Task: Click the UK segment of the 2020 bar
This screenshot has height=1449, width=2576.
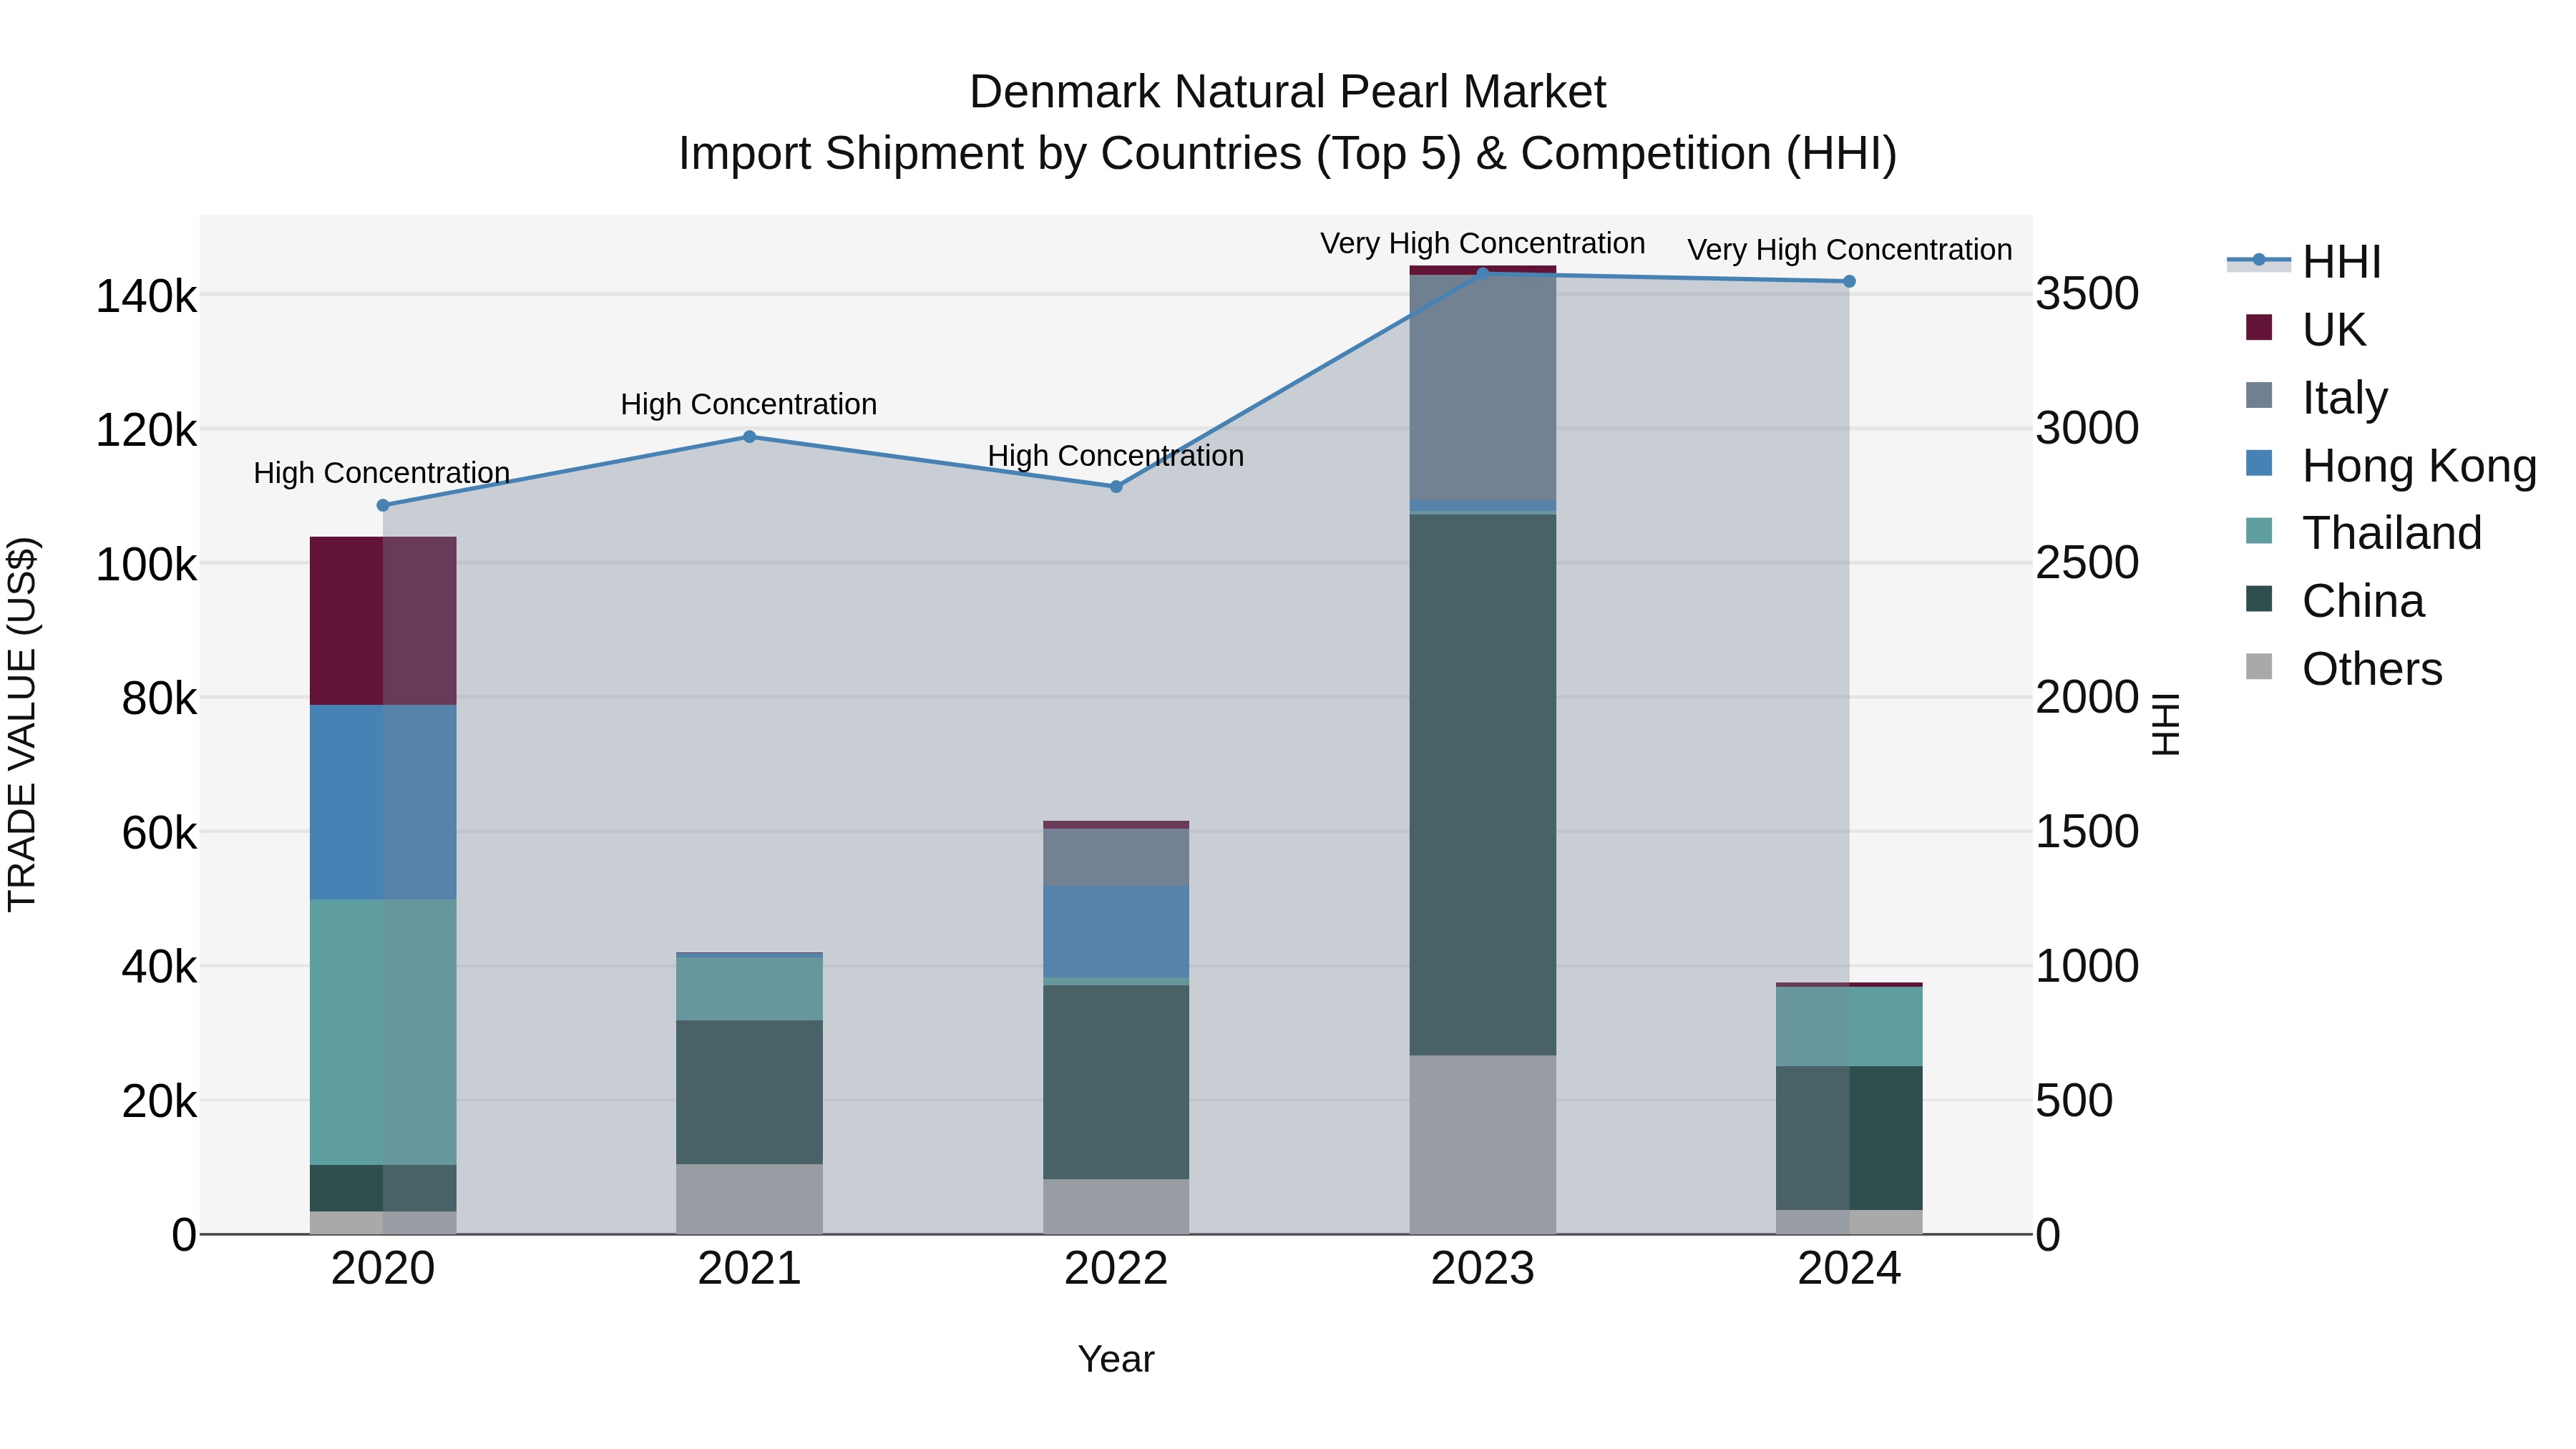Action: click(383, 621)
